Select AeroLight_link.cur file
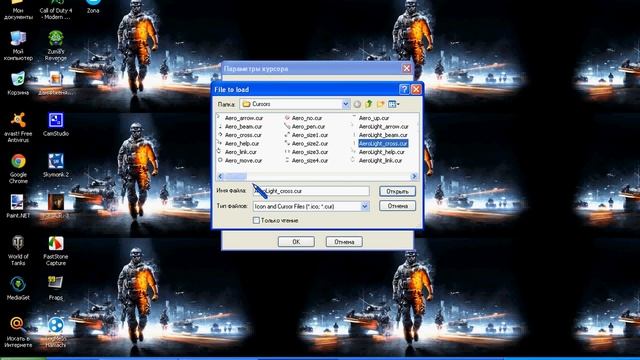Screen dimensions: 640x360 (x=380, y=161)
